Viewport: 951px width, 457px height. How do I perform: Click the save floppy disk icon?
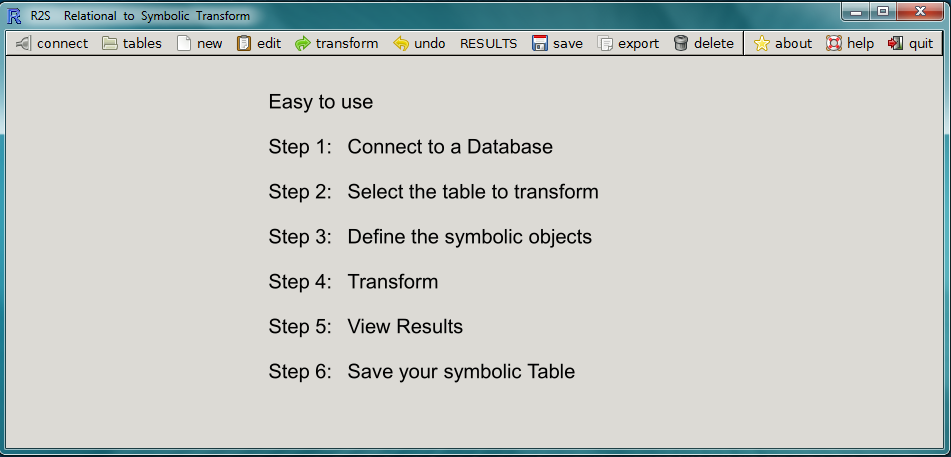pyautogui.click(x=540, y=43)
